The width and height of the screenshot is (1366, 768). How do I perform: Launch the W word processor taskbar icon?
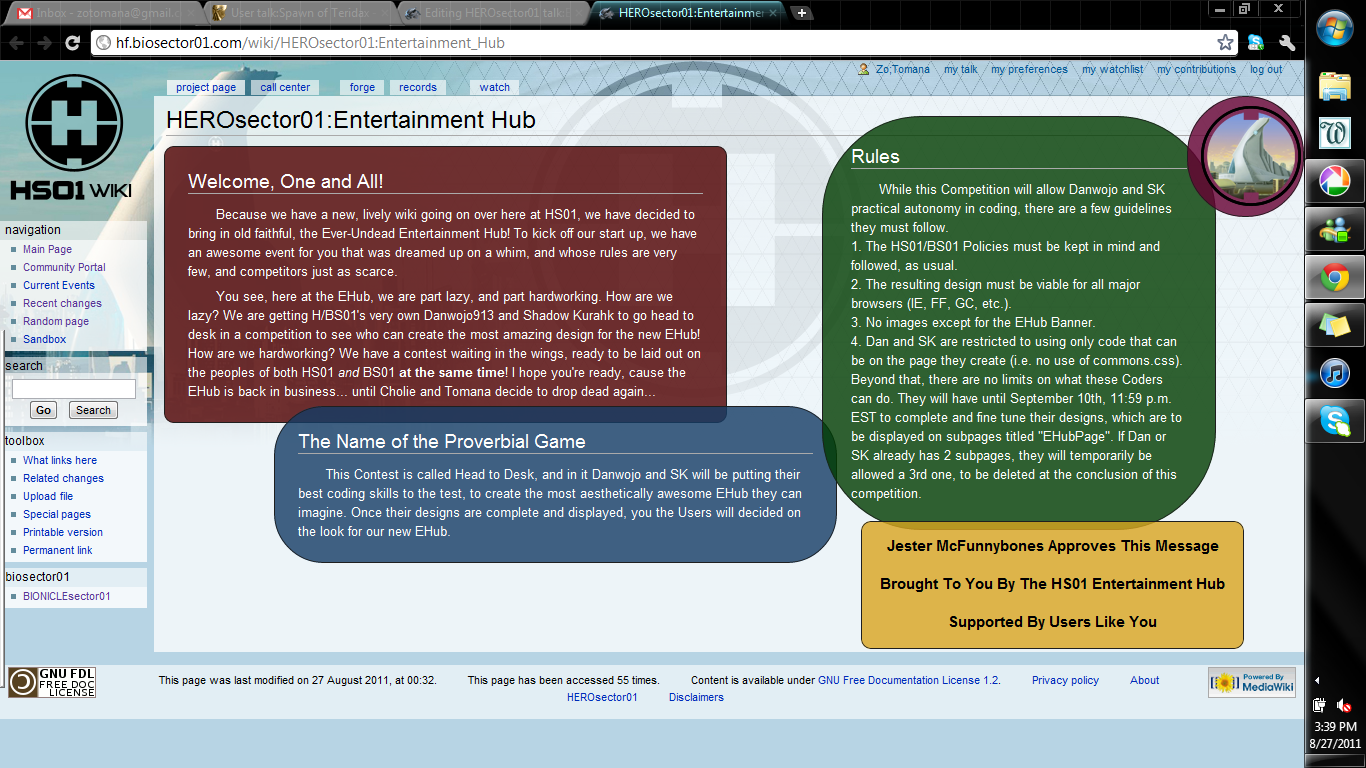[1335, 134]
